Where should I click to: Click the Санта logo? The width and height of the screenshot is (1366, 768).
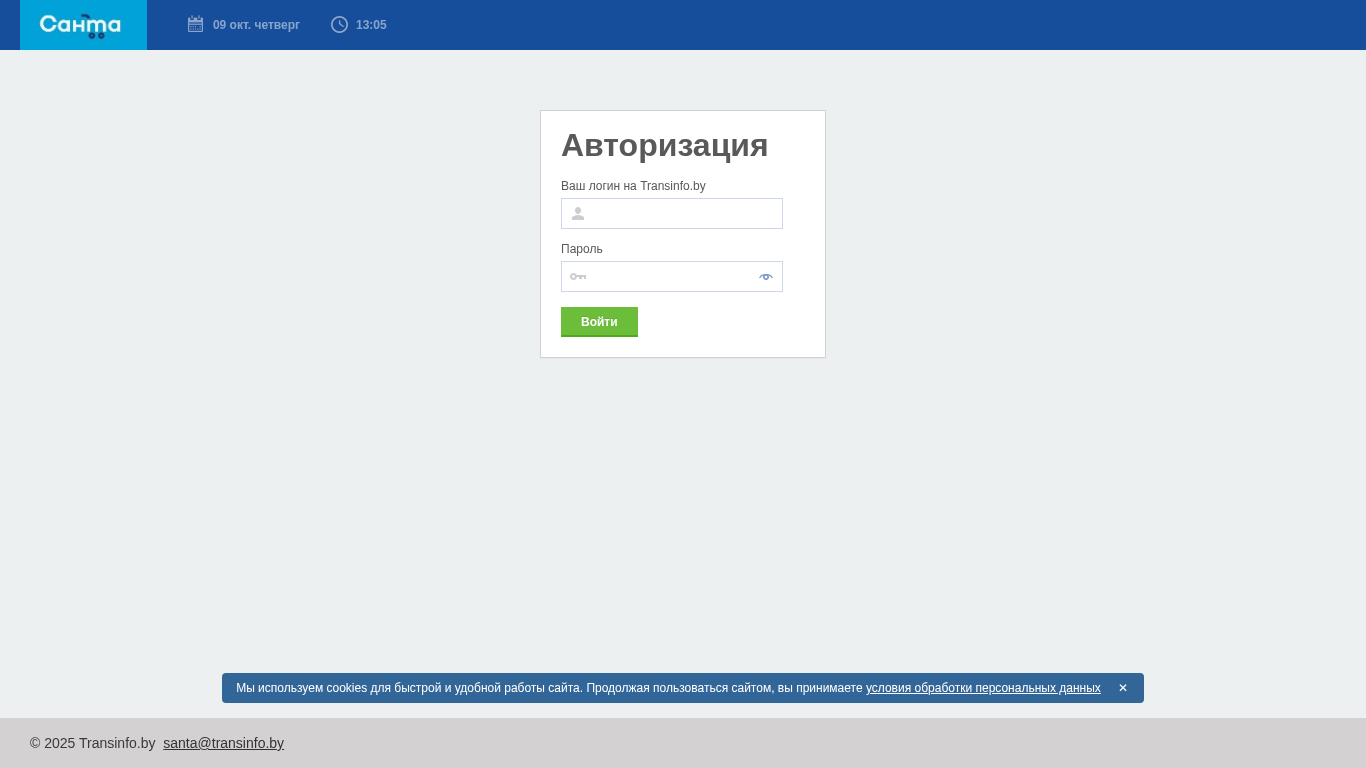tap(81, 25)
